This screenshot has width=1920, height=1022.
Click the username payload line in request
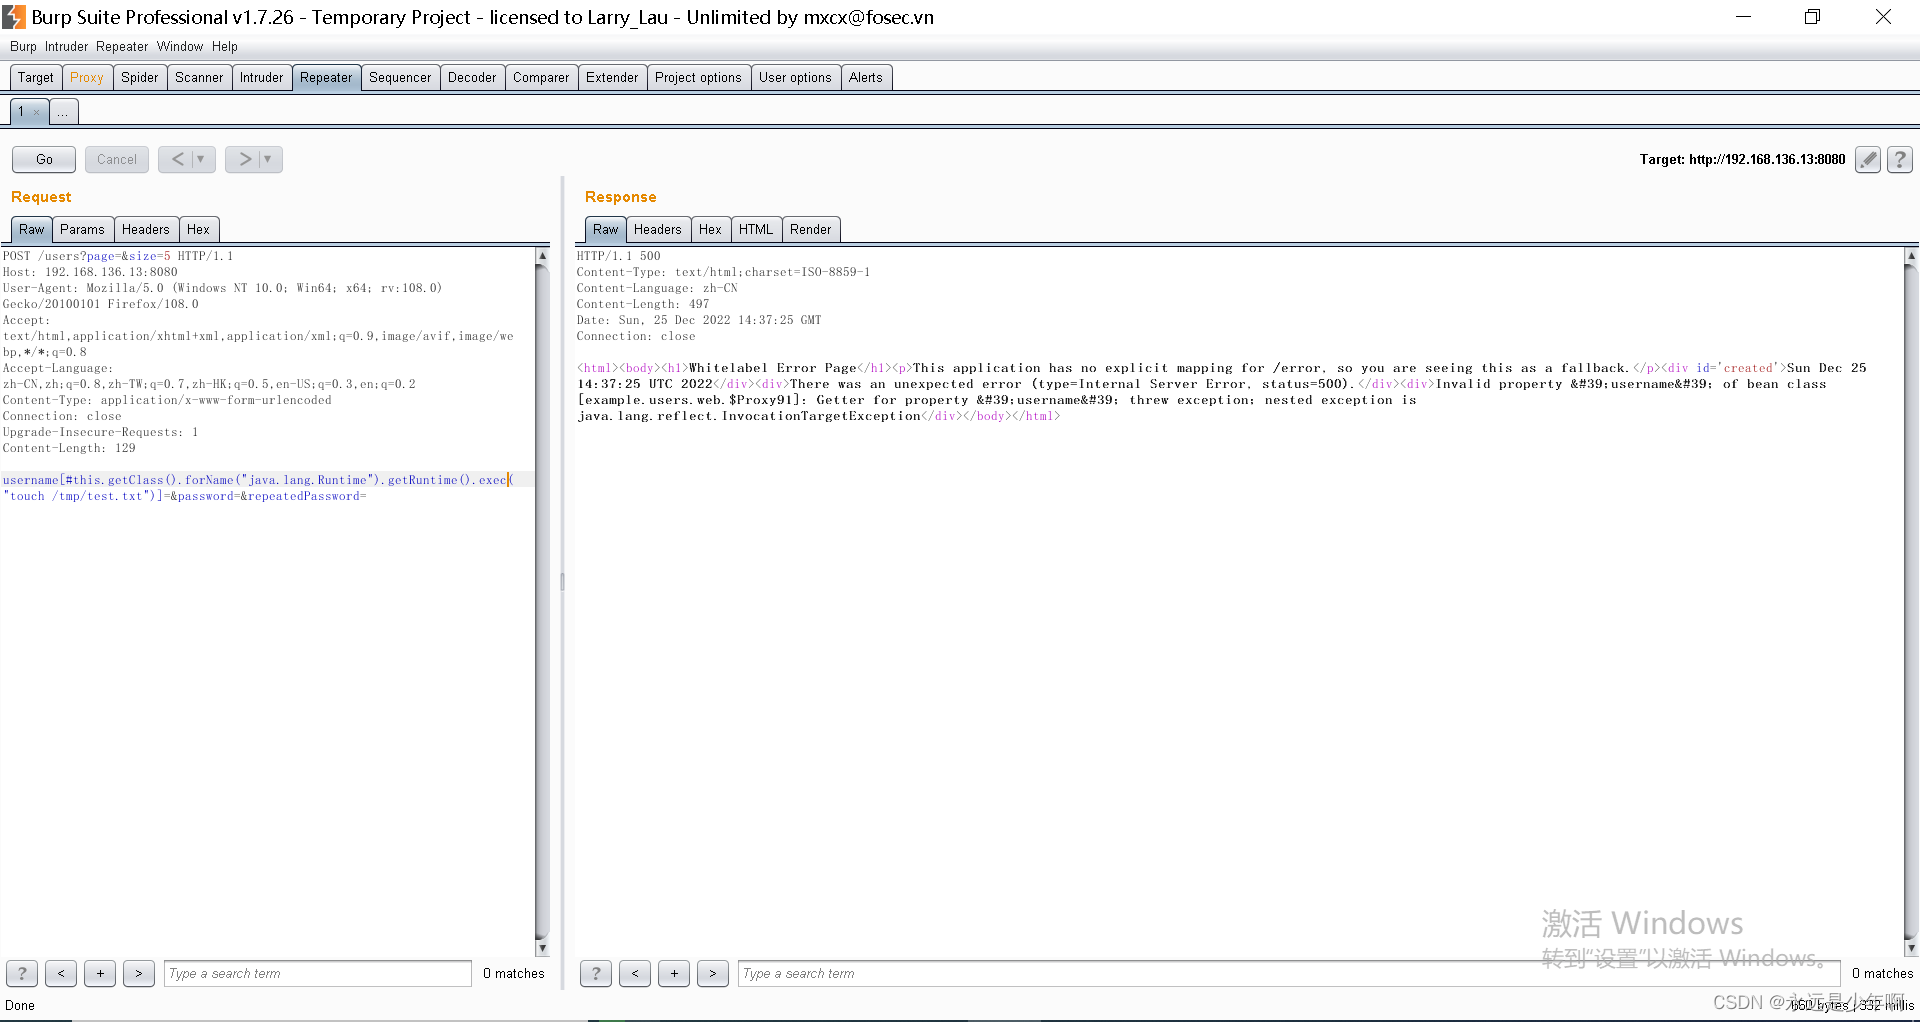click(x=257, y=480)
